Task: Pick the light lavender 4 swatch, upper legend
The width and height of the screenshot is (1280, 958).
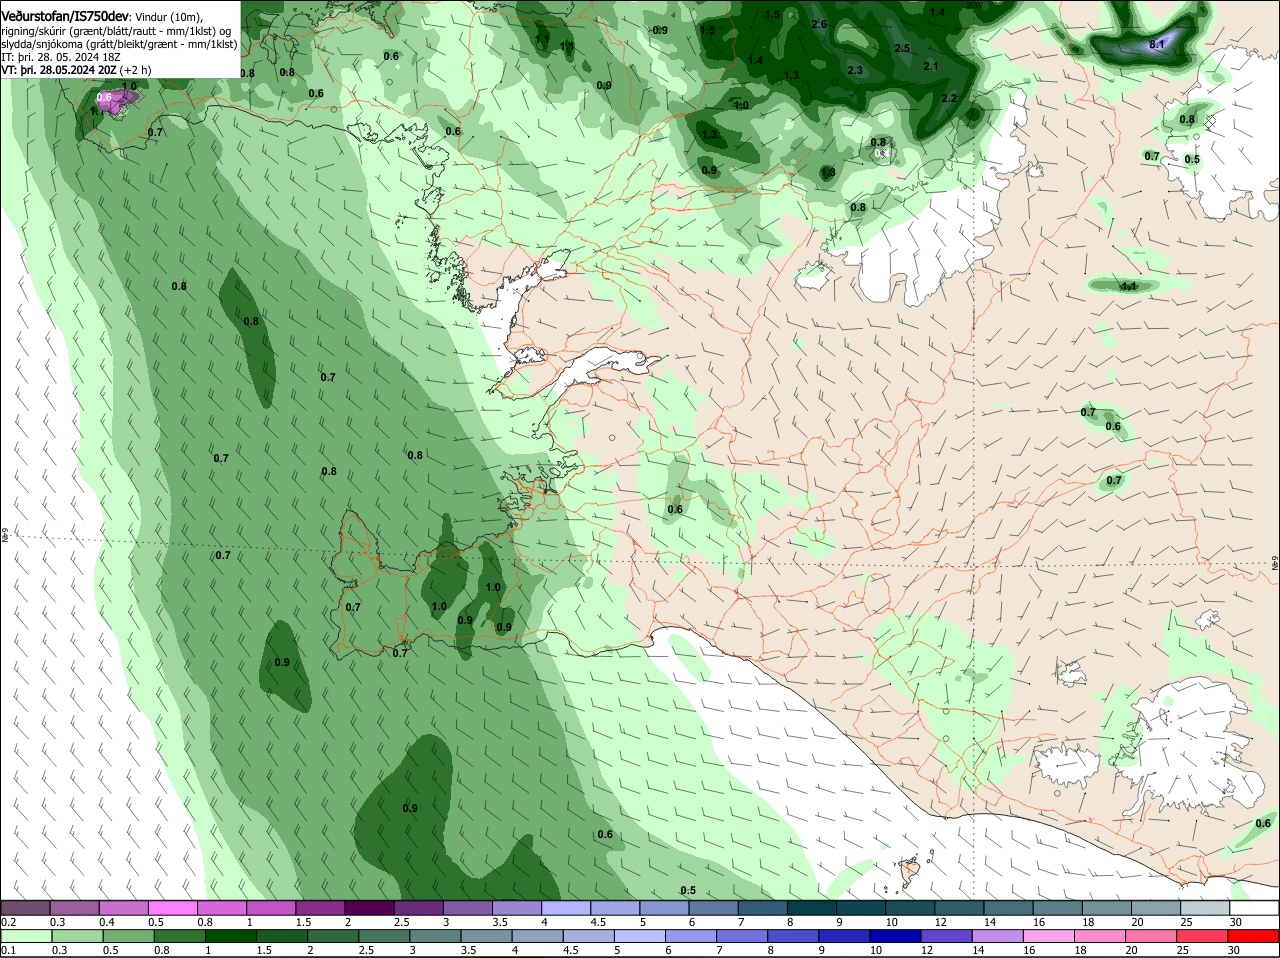Action: pyautogui.click(x=567, y=908)
